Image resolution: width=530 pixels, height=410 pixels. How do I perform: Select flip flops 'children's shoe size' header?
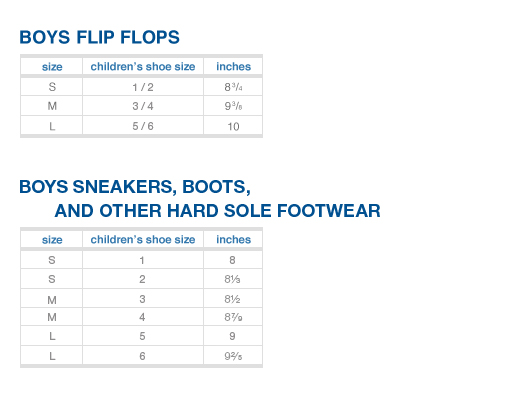point(143,67)
